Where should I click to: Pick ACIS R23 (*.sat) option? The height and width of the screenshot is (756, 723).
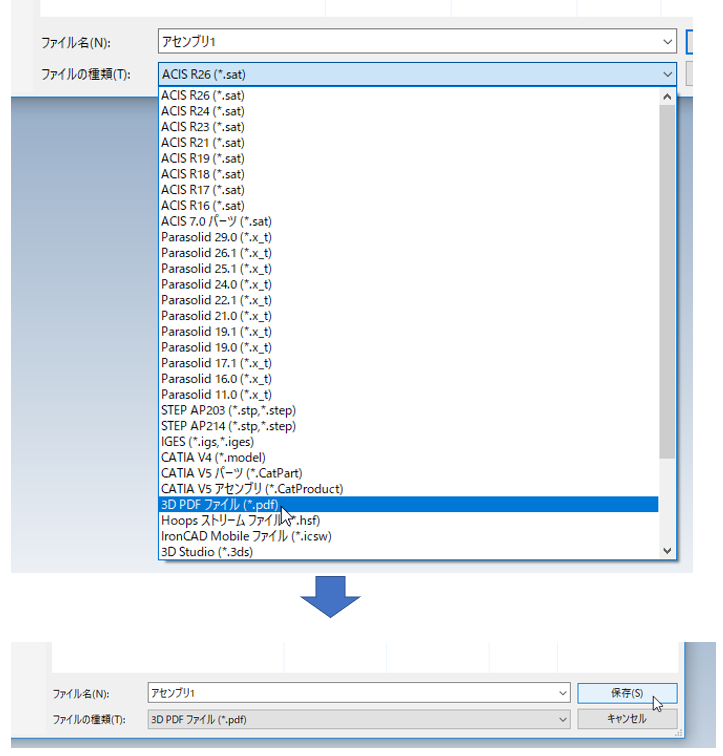408,127
